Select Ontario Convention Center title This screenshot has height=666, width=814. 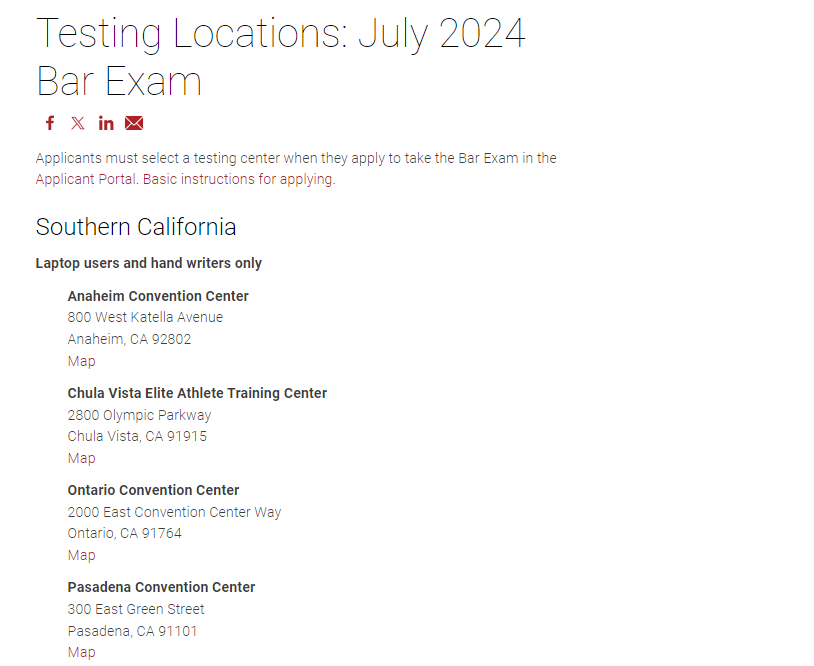point(153,490)
